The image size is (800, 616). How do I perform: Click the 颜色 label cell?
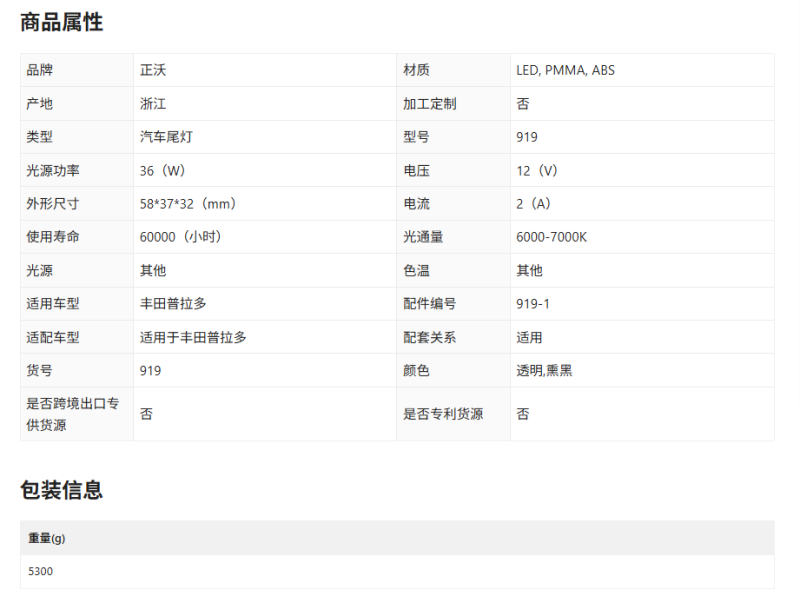click(453, 371)
